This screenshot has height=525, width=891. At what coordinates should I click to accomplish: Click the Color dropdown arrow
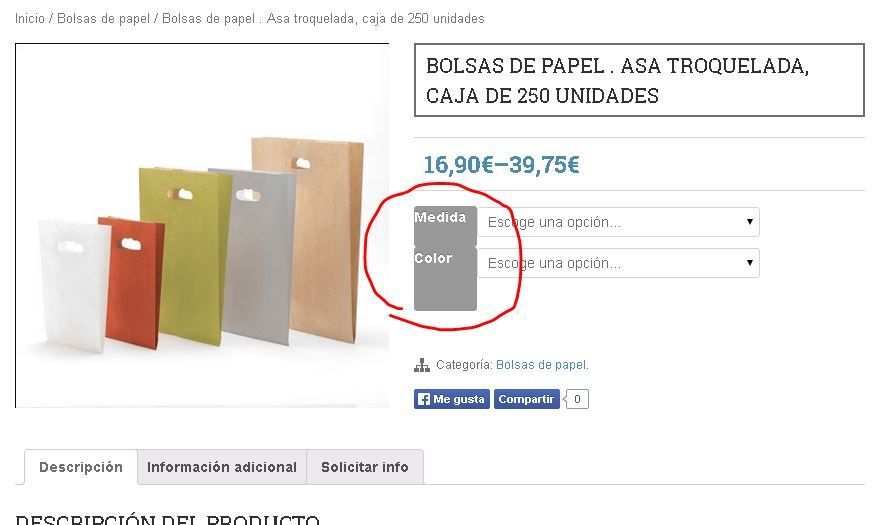coord(750,262)
